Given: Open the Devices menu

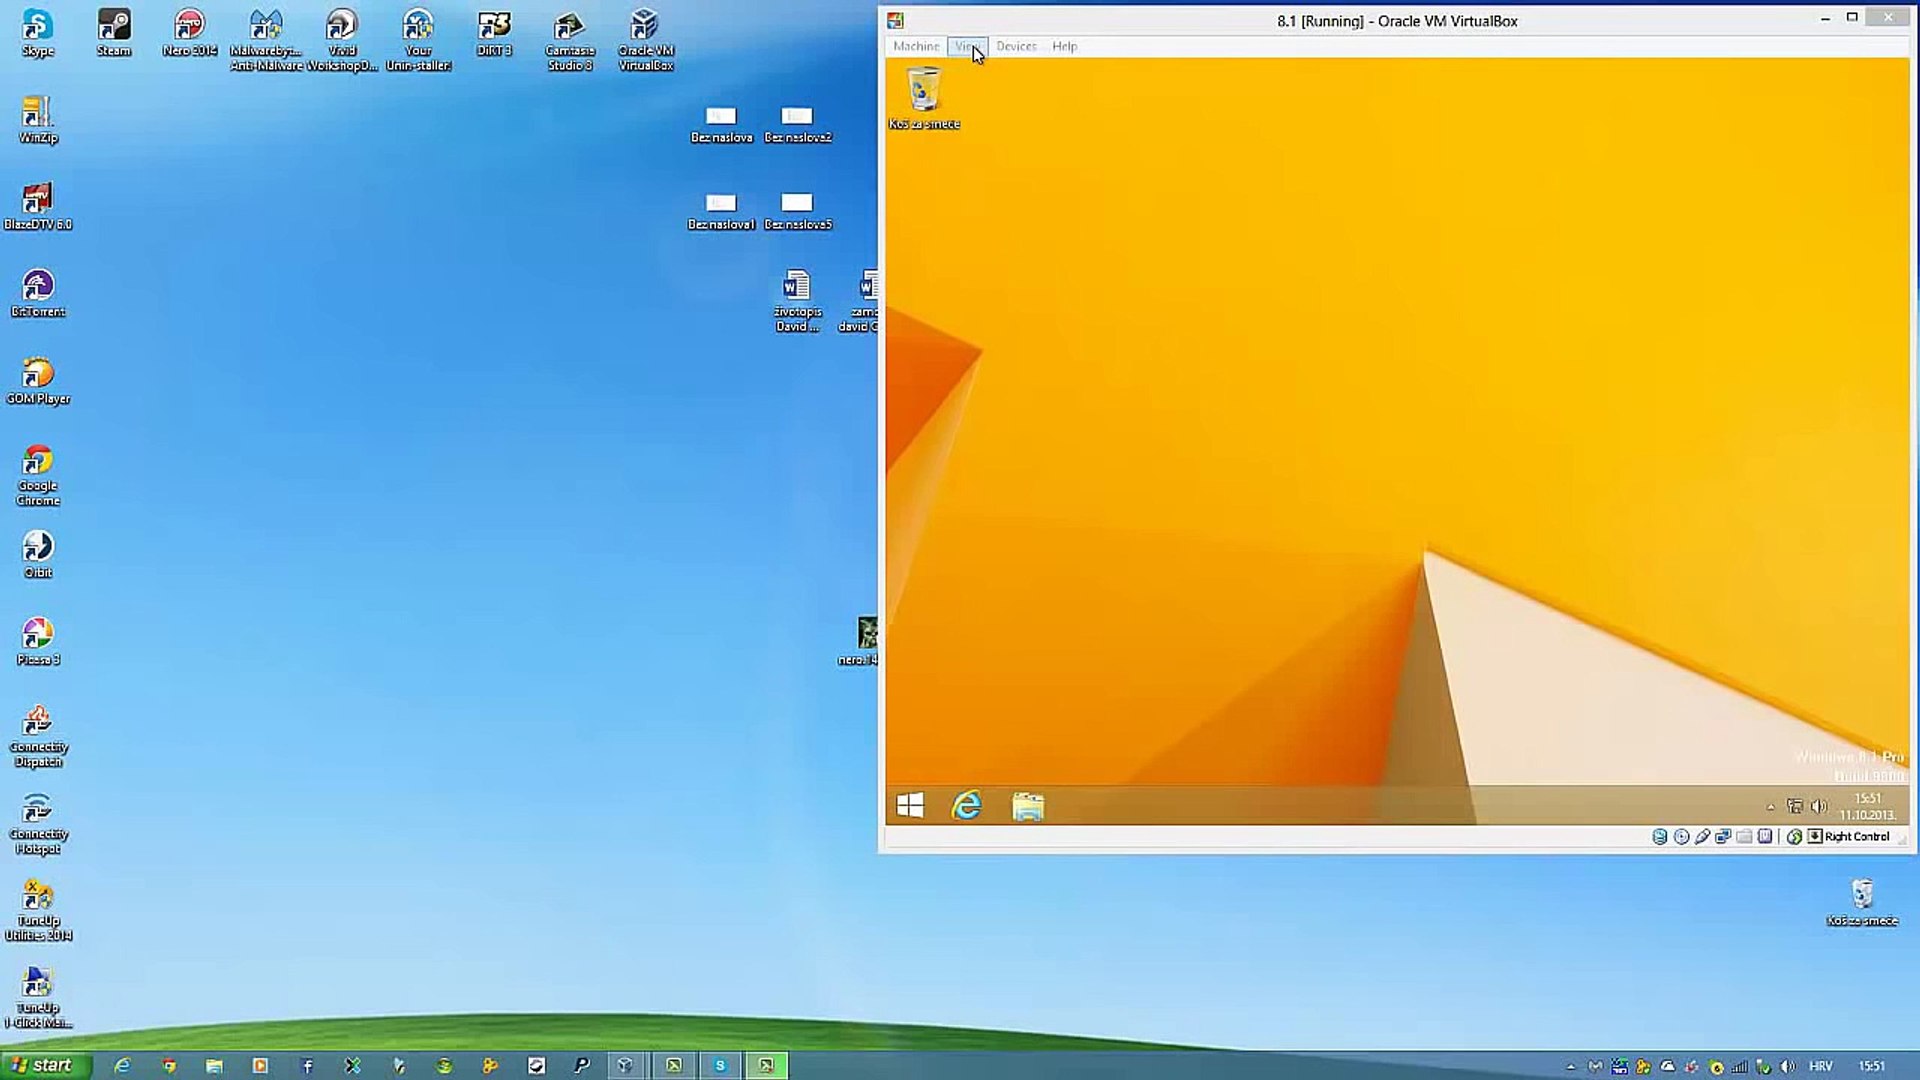Looking at the screenshot, I should pyautogui.click(x=1016, y=46).
